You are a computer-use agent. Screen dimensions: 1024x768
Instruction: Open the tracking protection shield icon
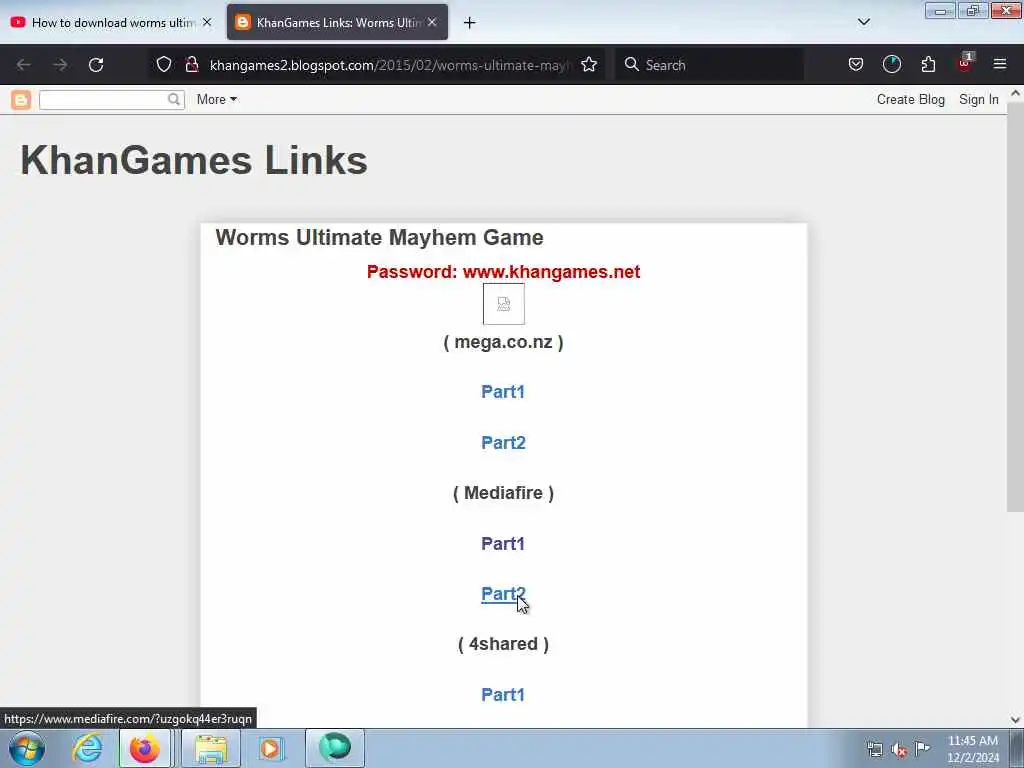164,65
